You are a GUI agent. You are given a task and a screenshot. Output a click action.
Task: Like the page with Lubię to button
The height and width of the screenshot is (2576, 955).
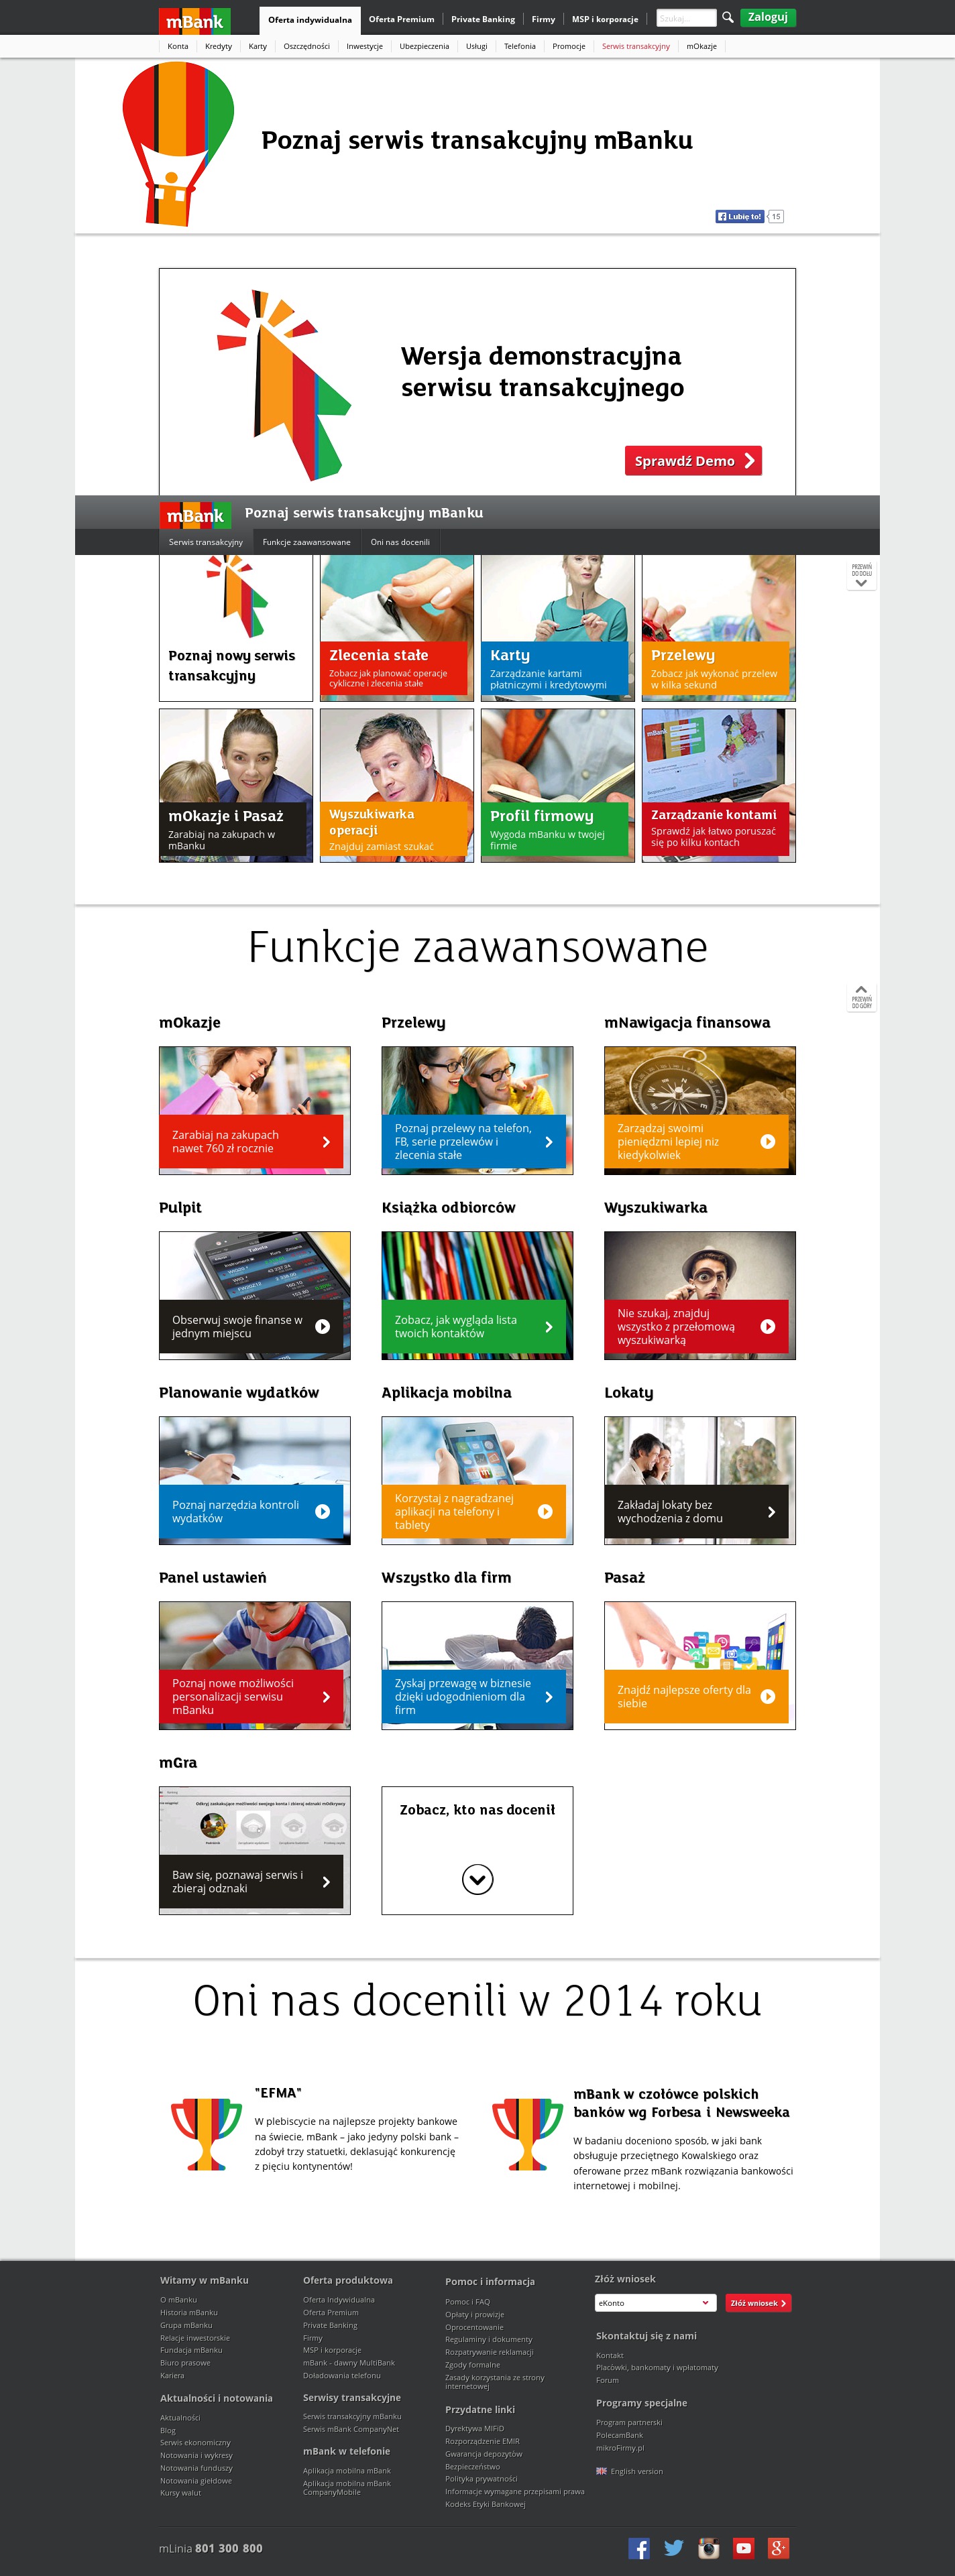[740, 216]
